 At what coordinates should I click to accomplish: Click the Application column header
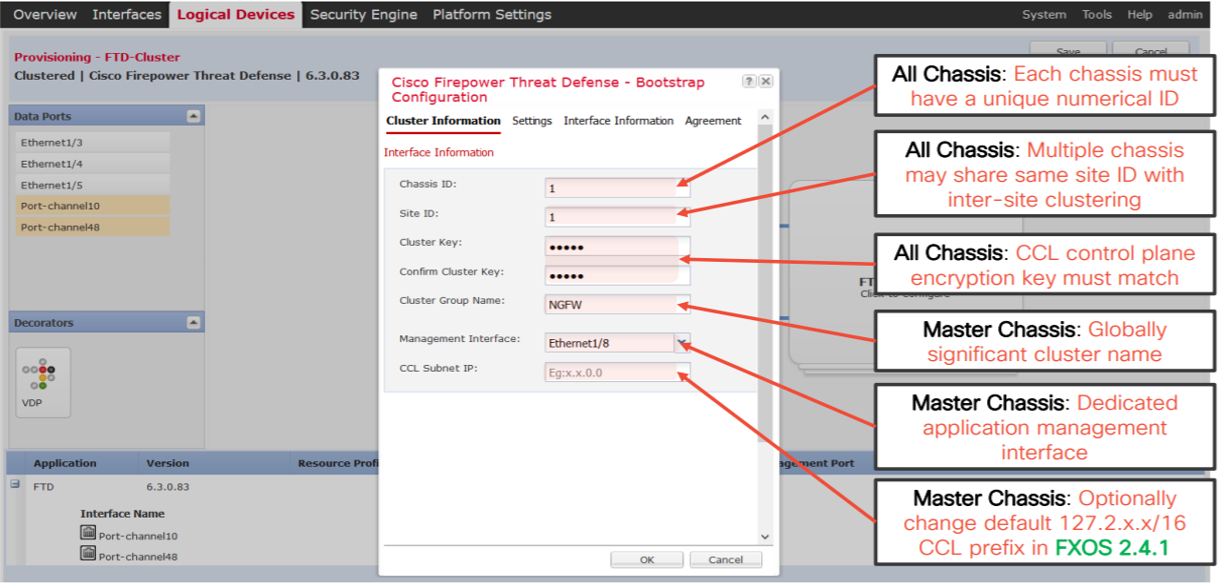[65, 463]
